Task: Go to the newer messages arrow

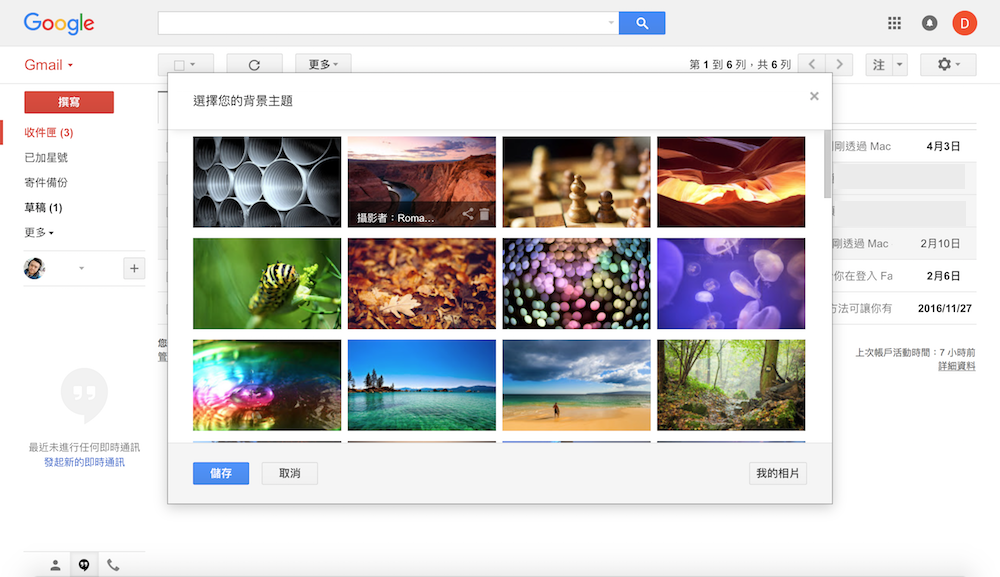Action: [x=812, y=64]
